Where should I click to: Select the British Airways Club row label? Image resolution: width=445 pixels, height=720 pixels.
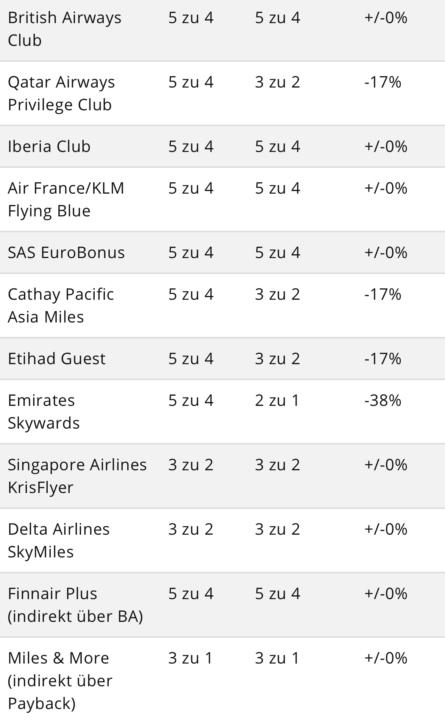65,29
